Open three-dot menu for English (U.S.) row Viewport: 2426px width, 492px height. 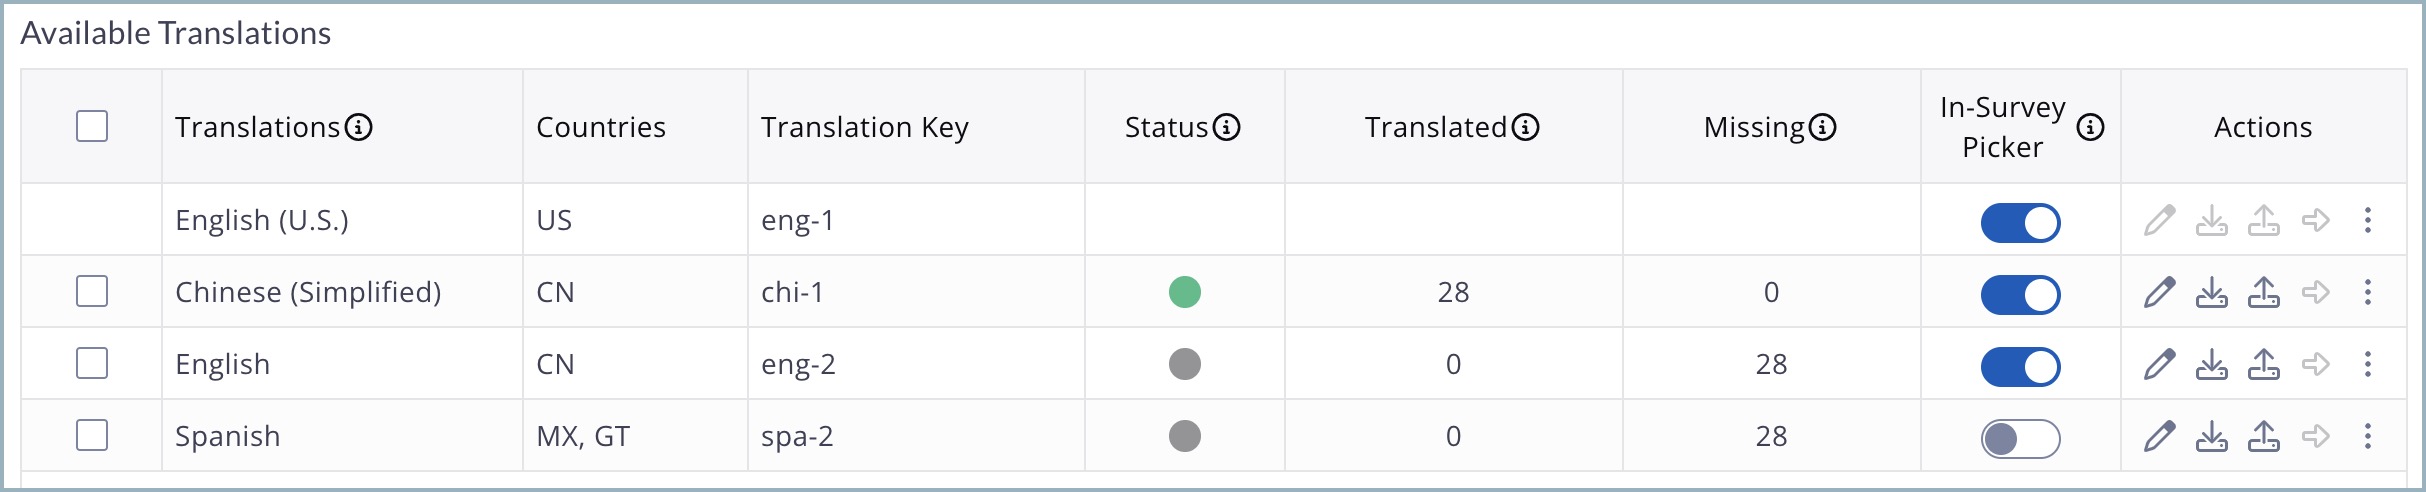[x=2367, y=220]
